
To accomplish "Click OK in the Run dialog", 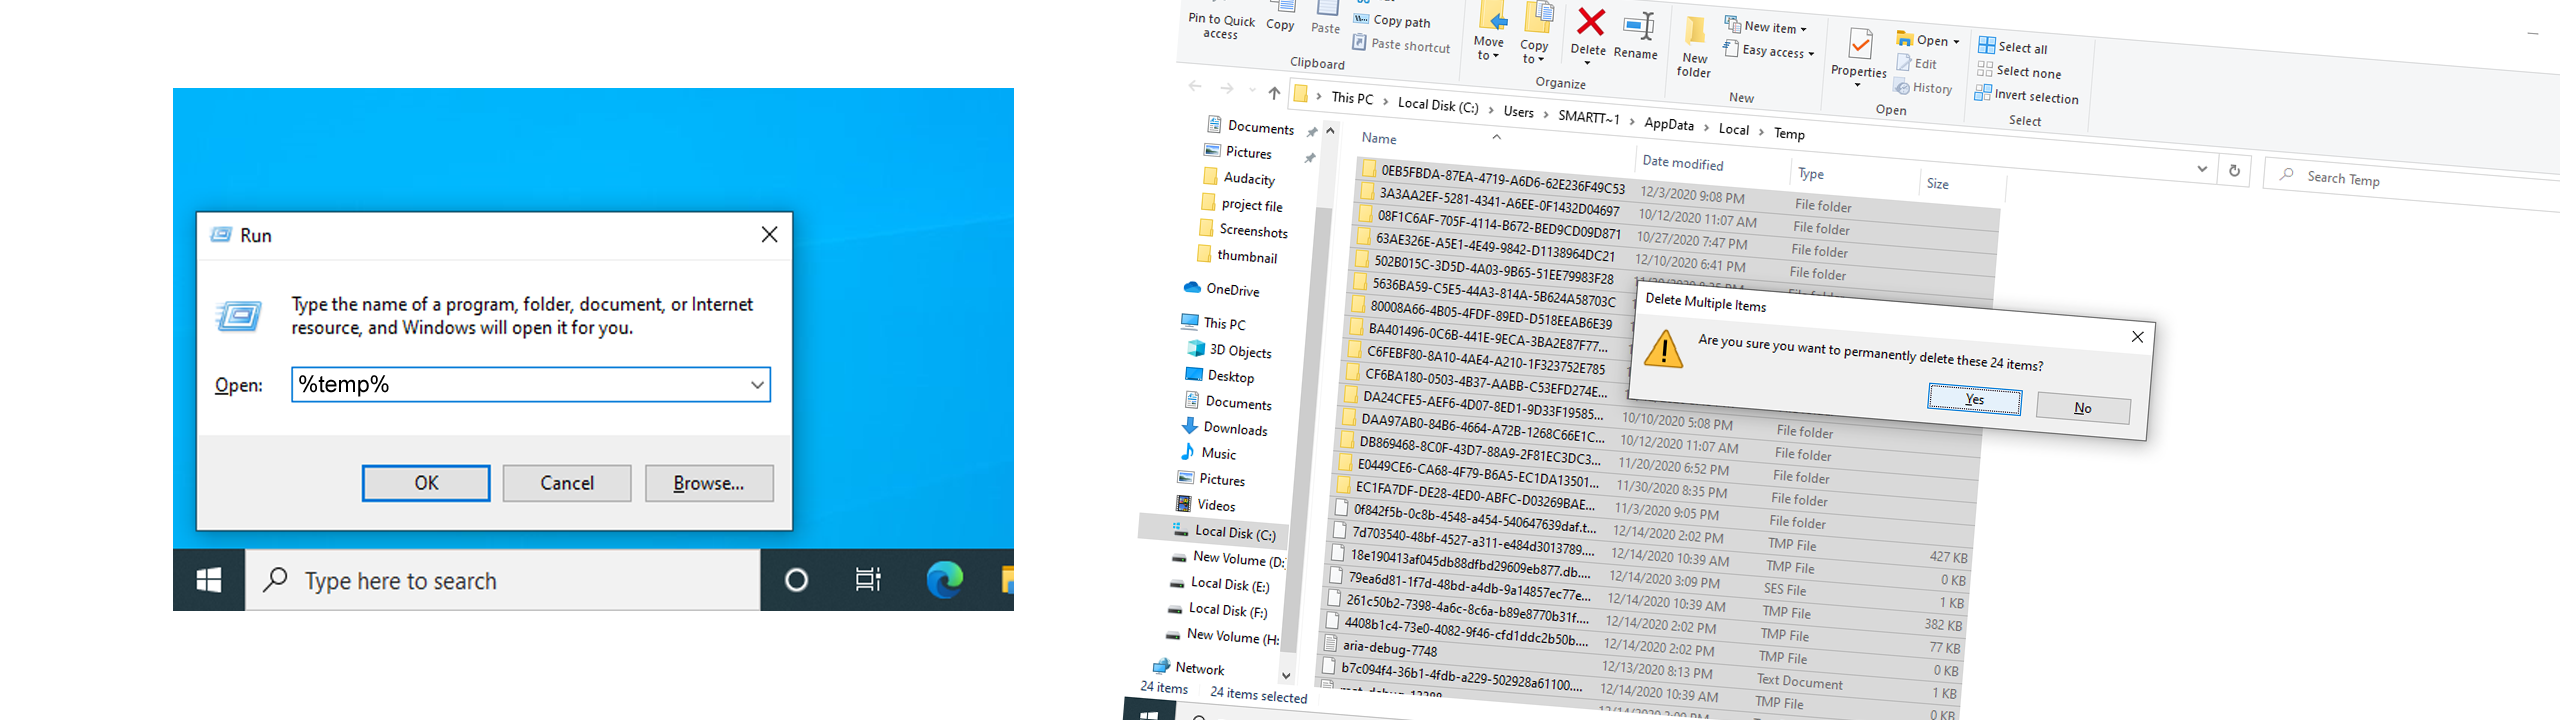I will point(426,483).
